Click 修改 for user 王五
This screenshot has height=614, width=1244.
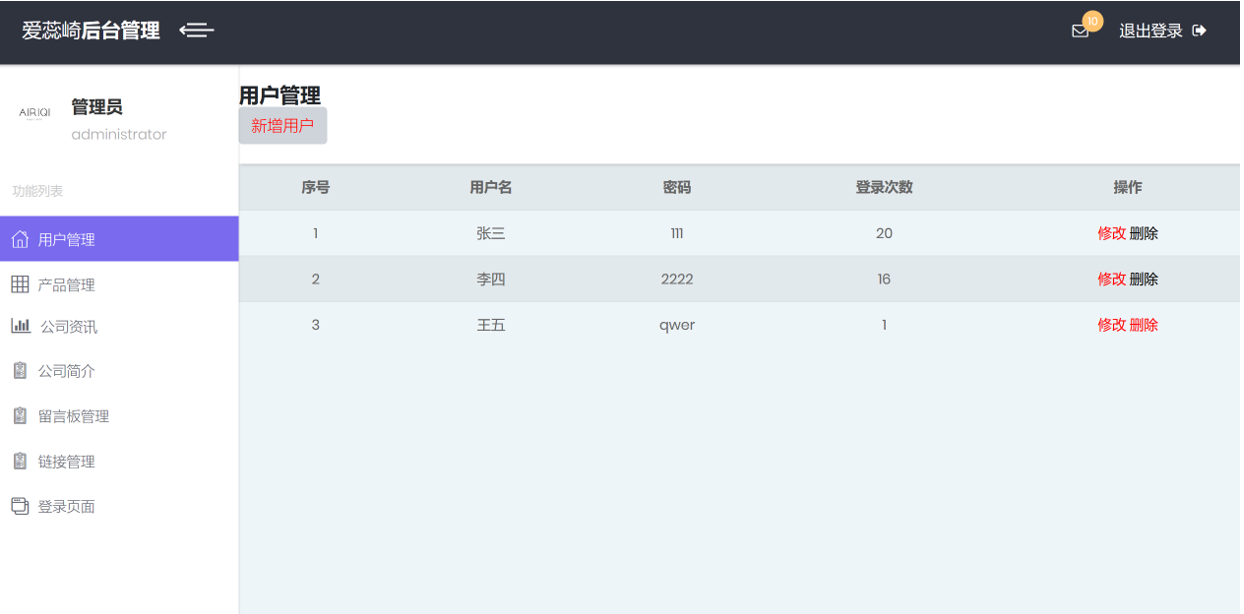tap(1112, 325)
